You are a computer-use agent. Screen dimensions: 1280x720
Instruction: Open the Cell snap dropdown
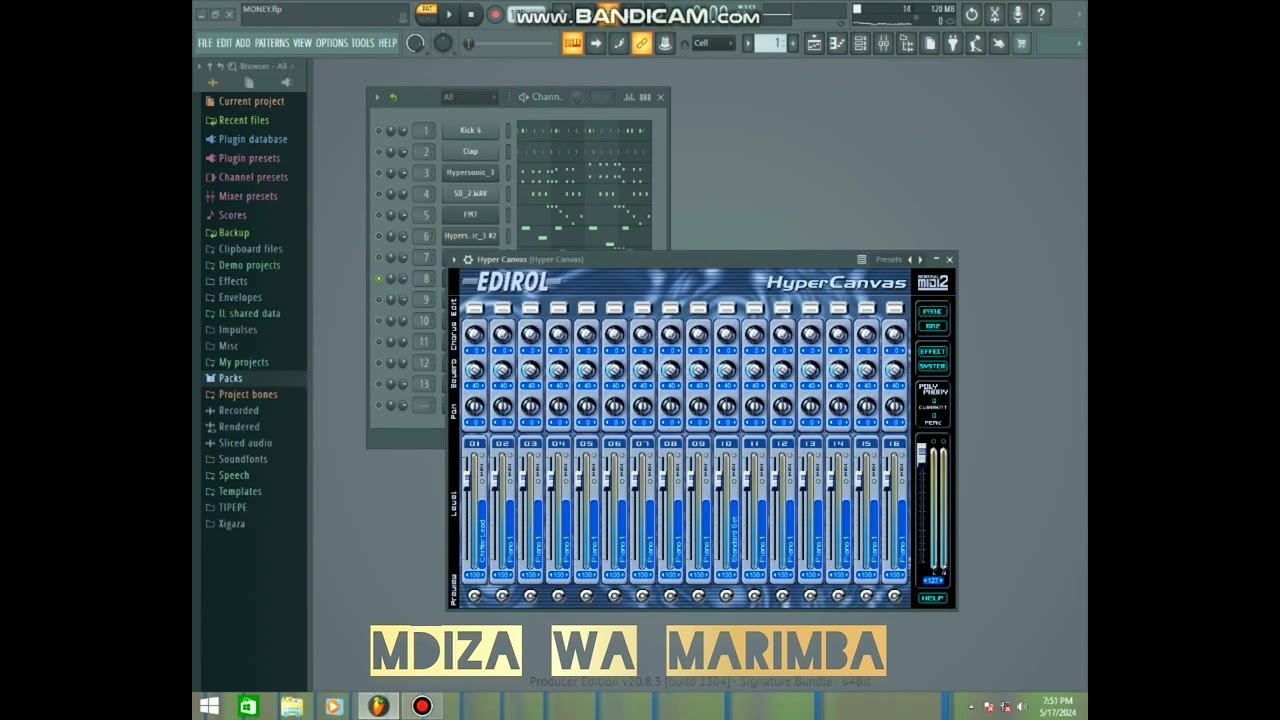point(714,43)
